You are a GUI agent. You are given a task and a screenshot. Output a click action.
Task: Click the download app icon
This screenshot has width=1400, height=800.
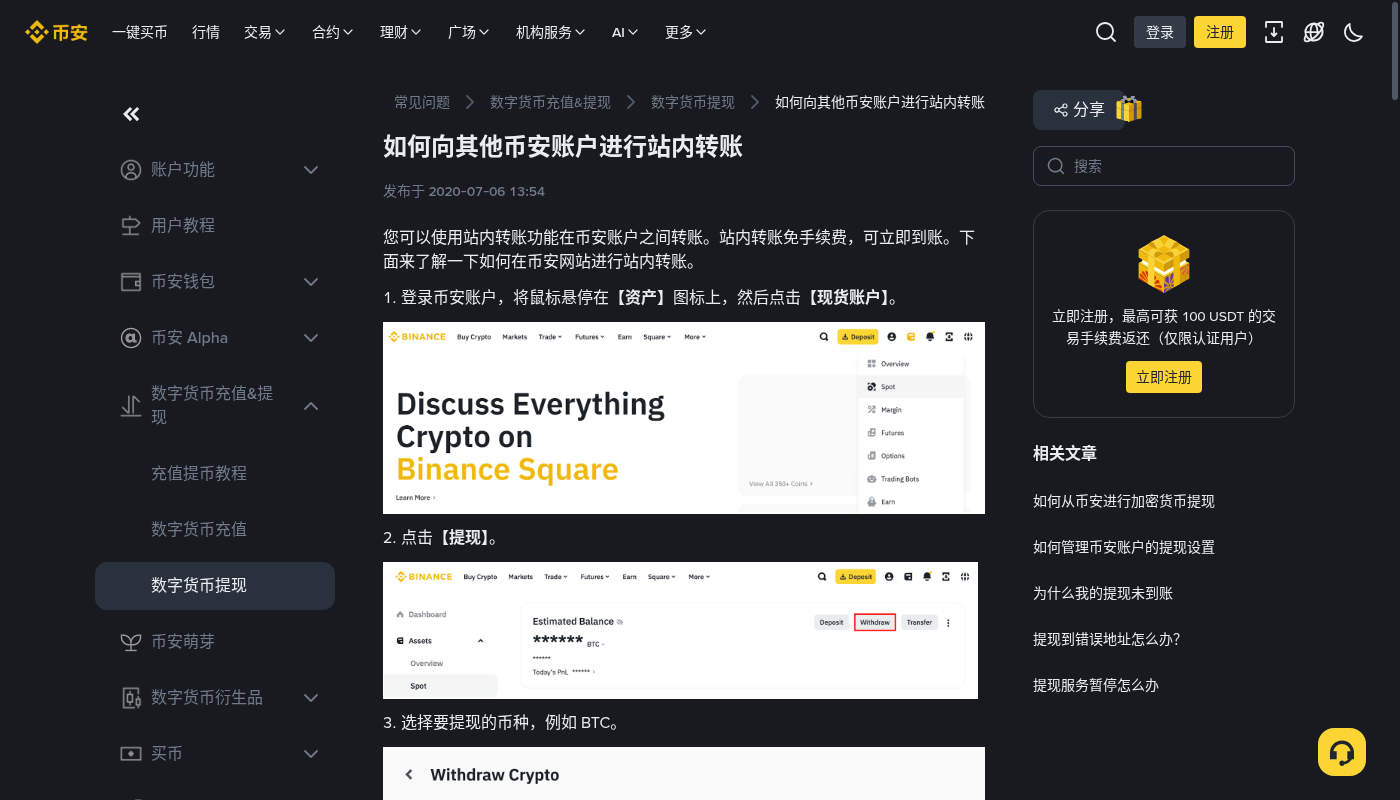click(1274, 32)
